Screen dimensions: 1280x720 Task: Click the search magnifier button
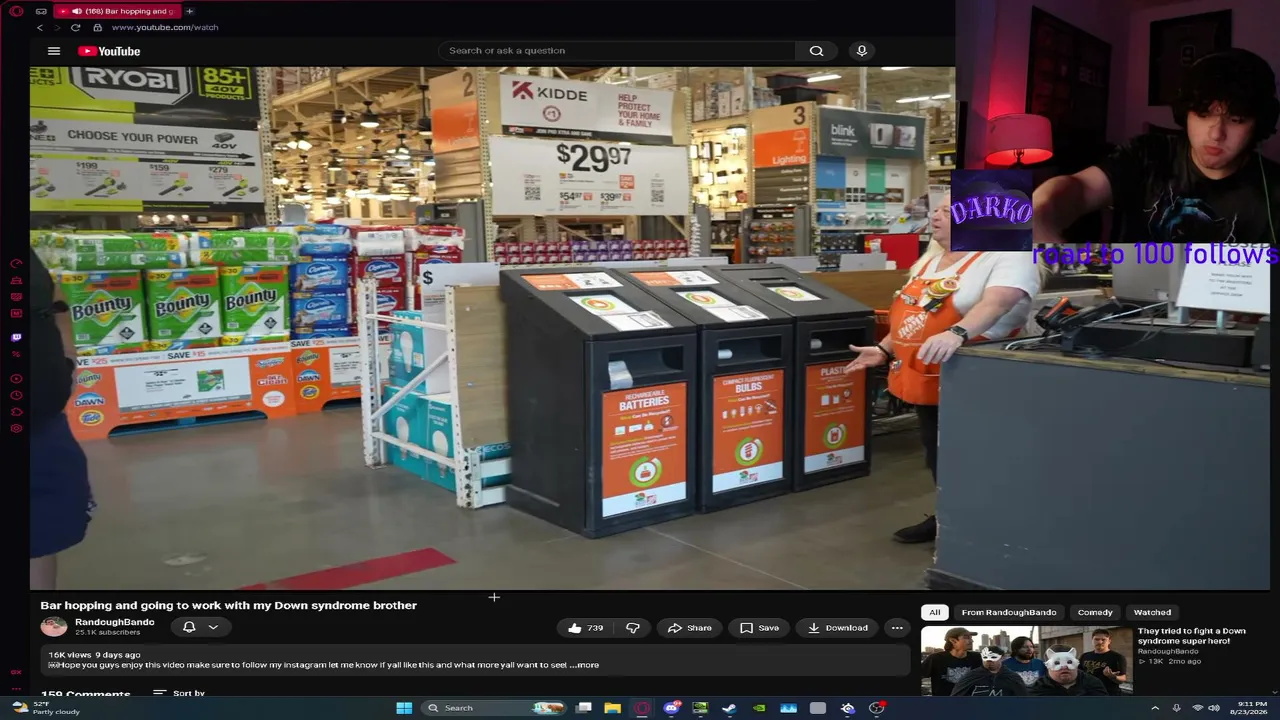pos(817,51)
